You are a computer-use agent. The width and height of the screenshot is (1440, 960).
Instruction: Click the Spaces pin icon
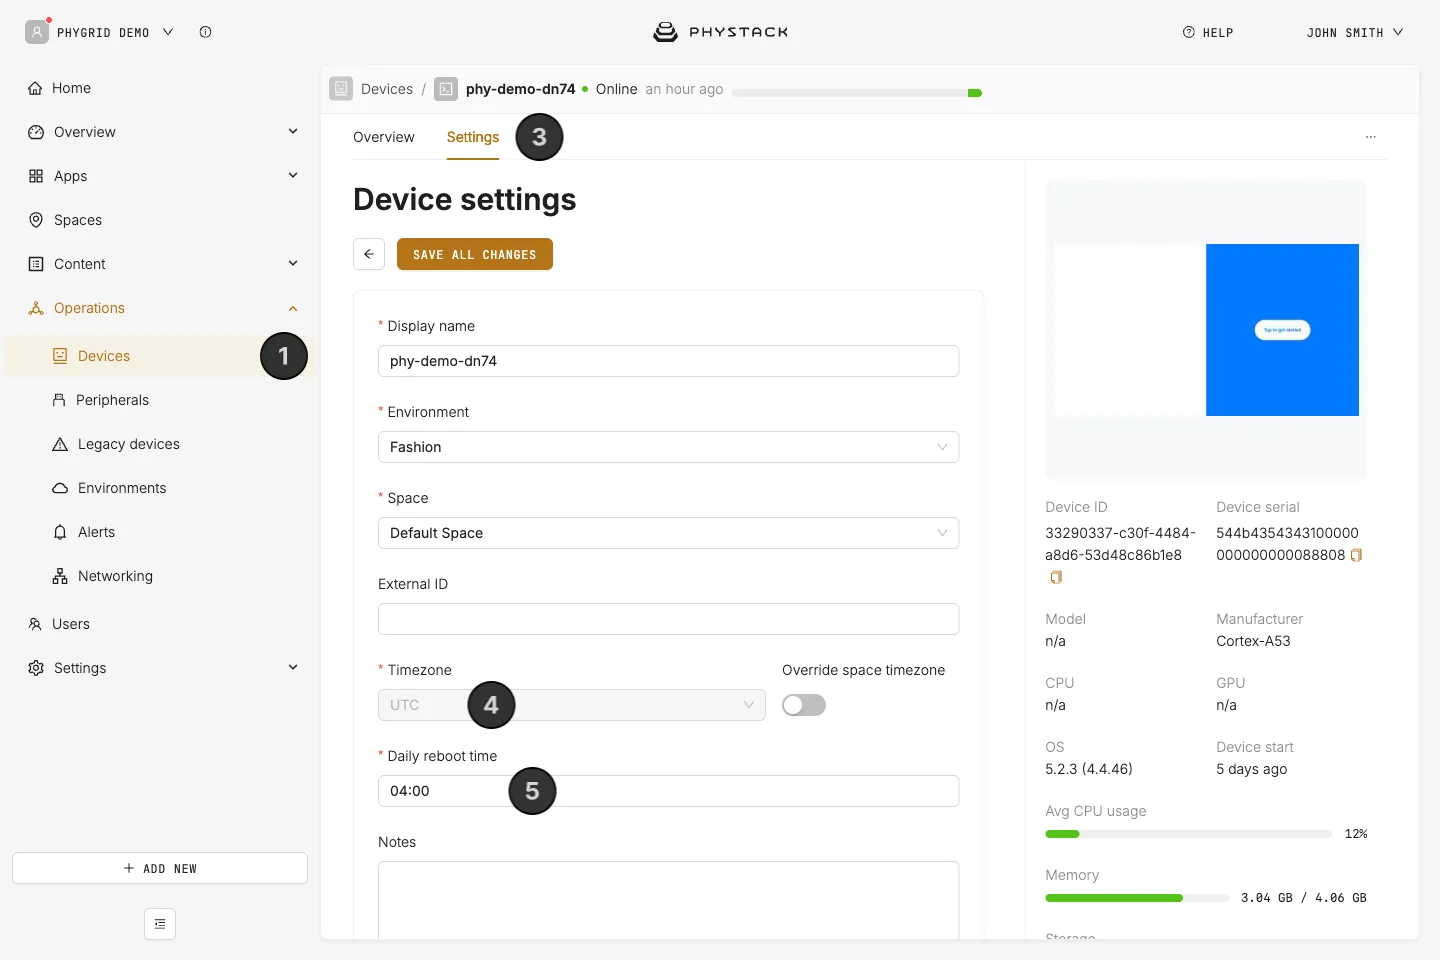click(x=36, y=220)
